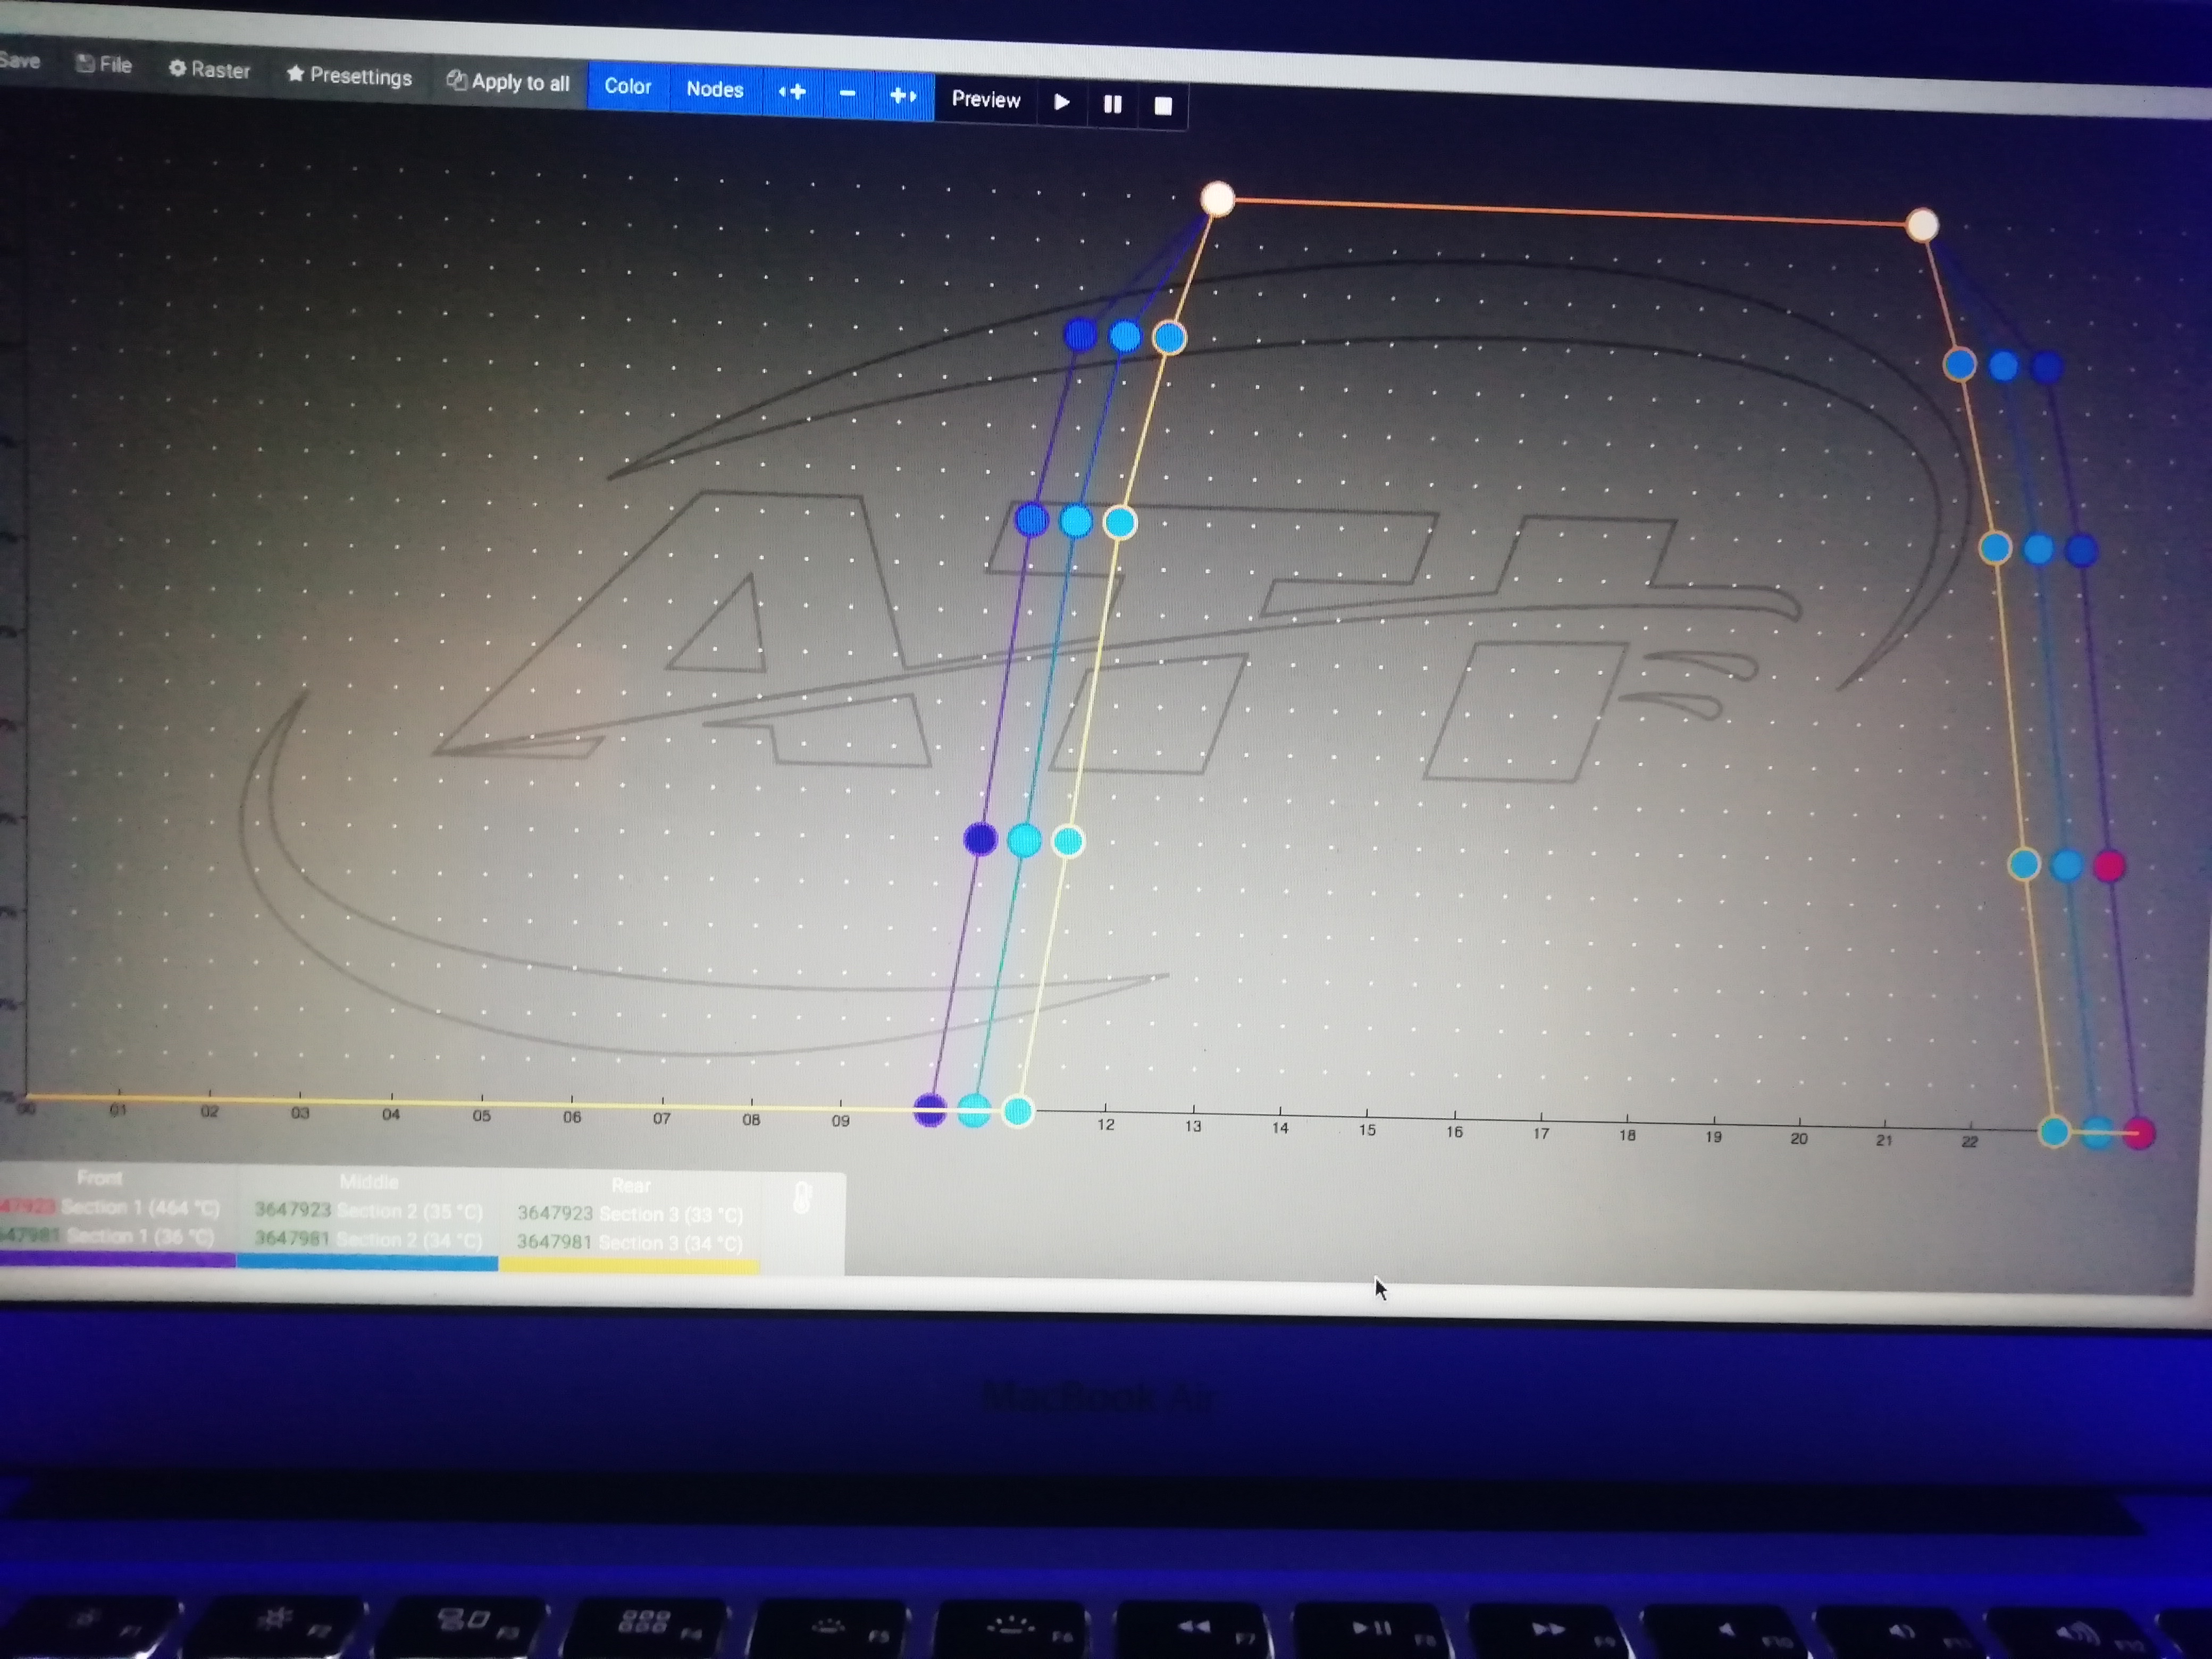Screen dimensions: 2212x1659
Task: Select the top-left white peak node
Action: [1217, 199]
